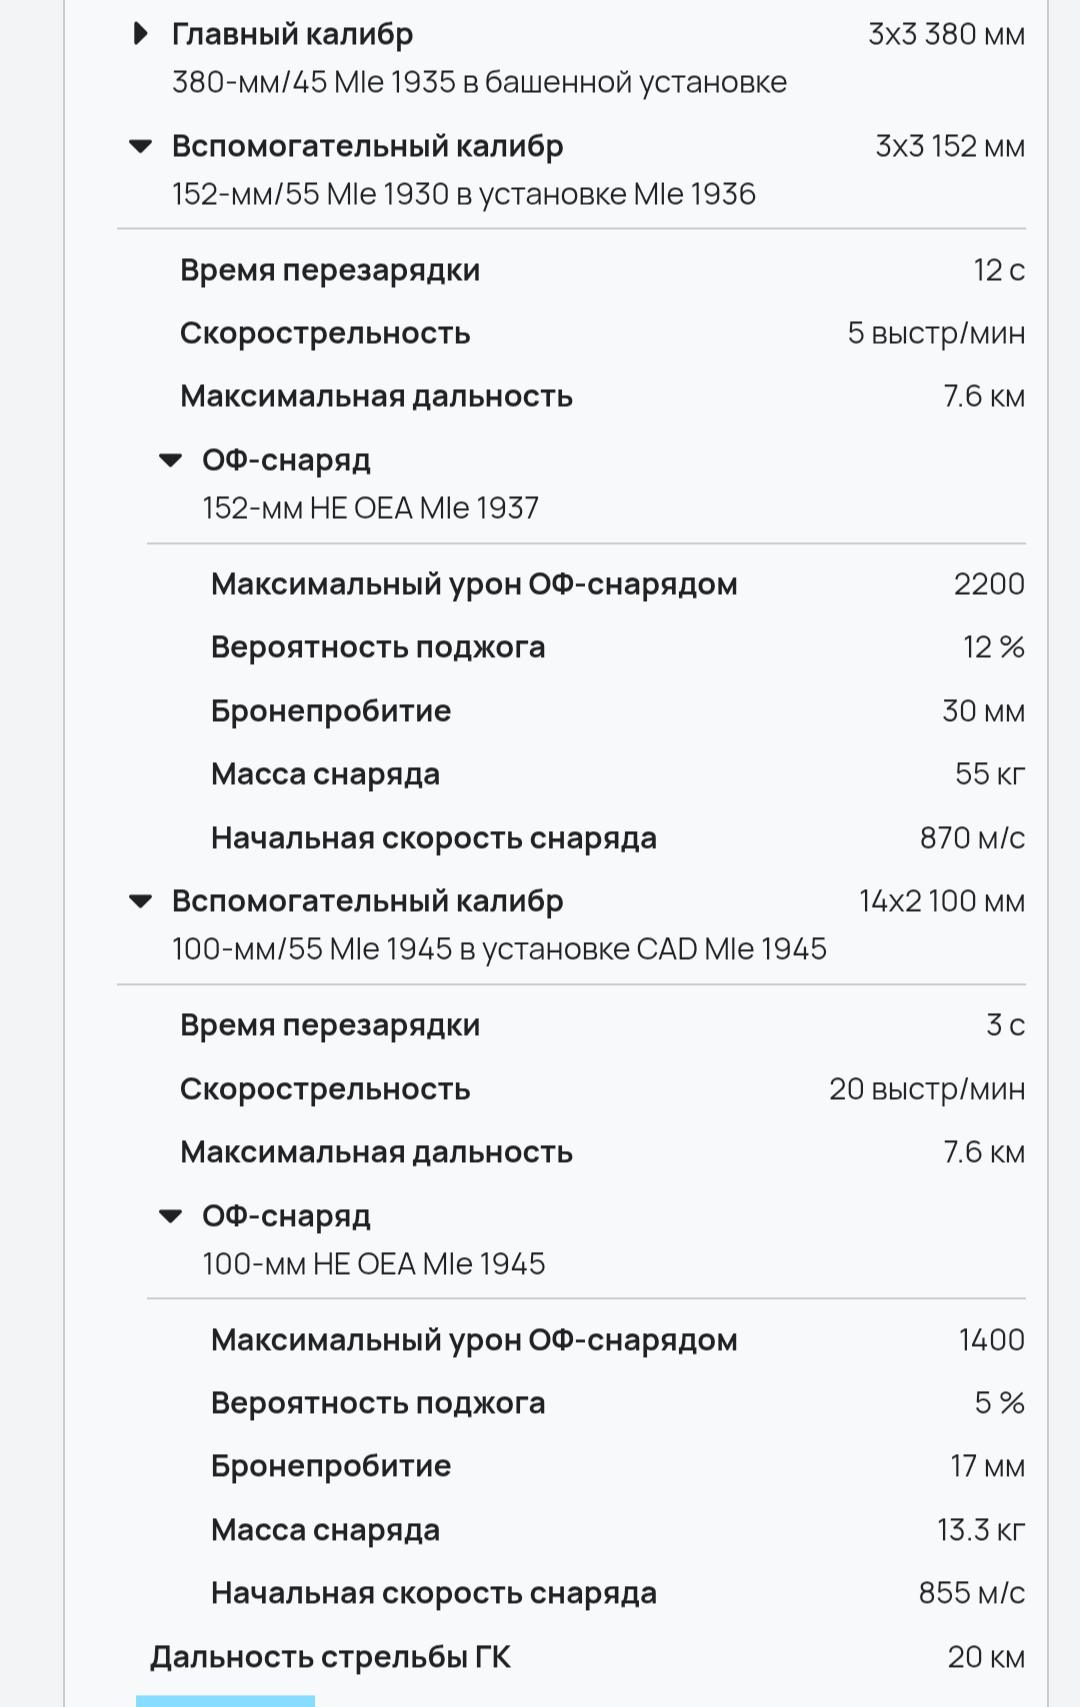The height and width of the screenshot is (1707, 1080).
Task: Collapse ОФ-снаряд arrow for 152-мм HE OEA Mle 1937
Action: tap(171, 461)
